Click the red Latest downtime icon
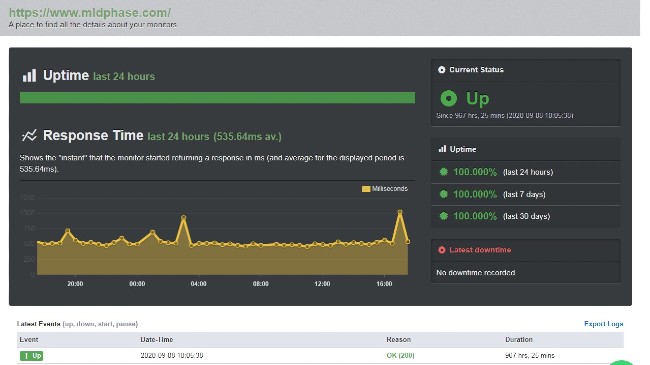This screenshot has height=365, width=650. (x=442, y=250)
